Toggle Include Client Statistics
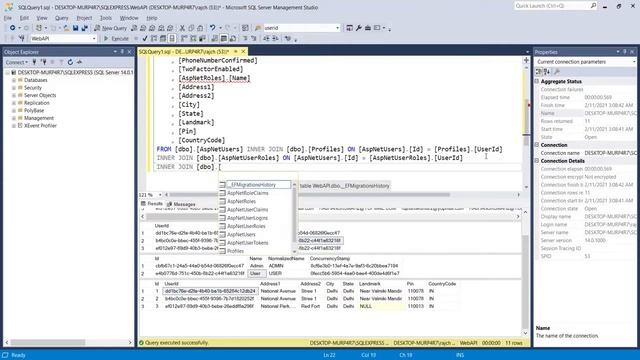This screenshot has height=360, width=640. click(x=202, y=38)
